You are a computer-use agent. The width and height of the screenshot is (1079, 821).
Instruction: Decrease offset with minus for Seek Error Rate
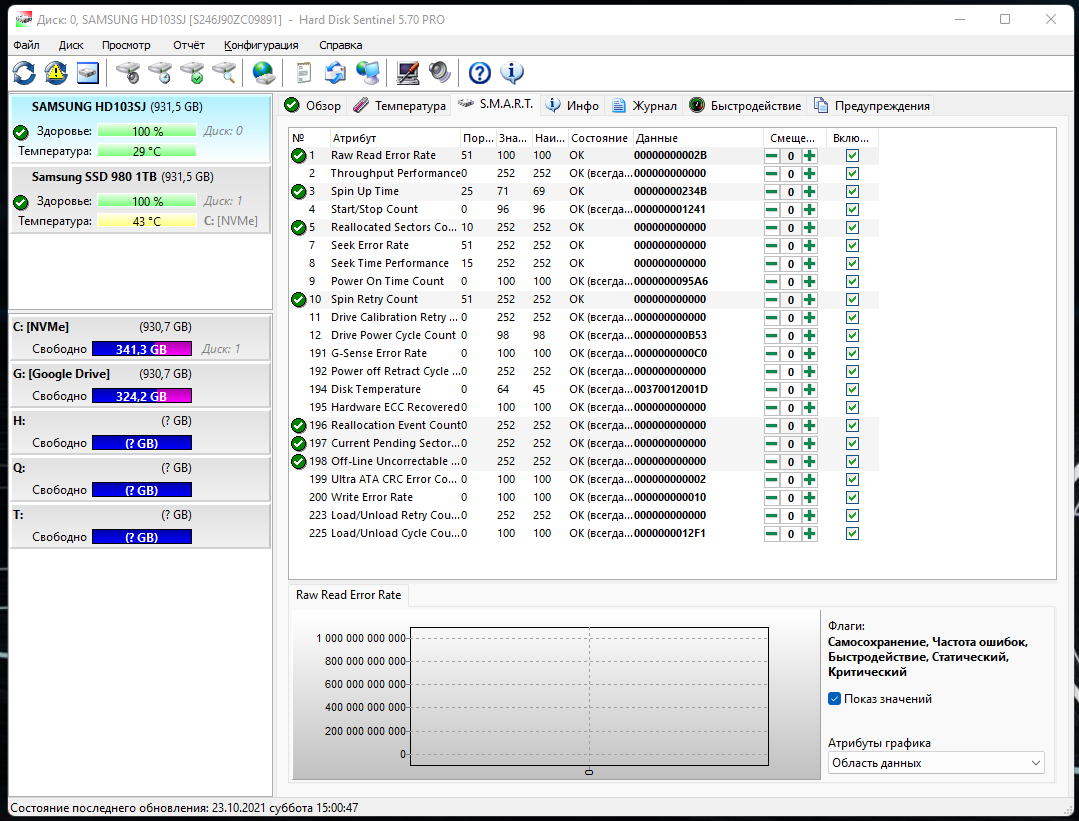click(x=772, y=246)
